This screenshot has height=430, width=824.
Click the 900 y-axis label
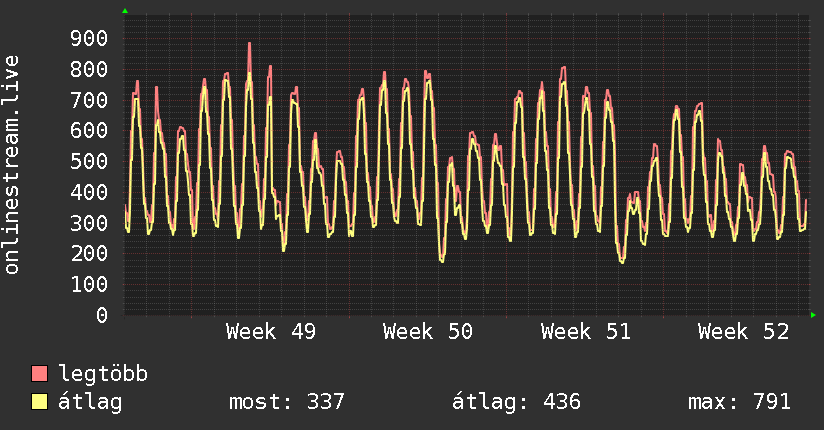(89, 38)
